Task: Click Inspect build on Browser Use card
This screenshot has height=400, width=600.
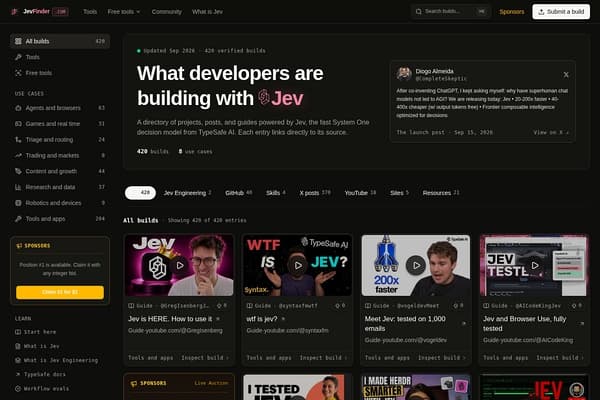Action: pyautogui.click(x=560, y=358)
